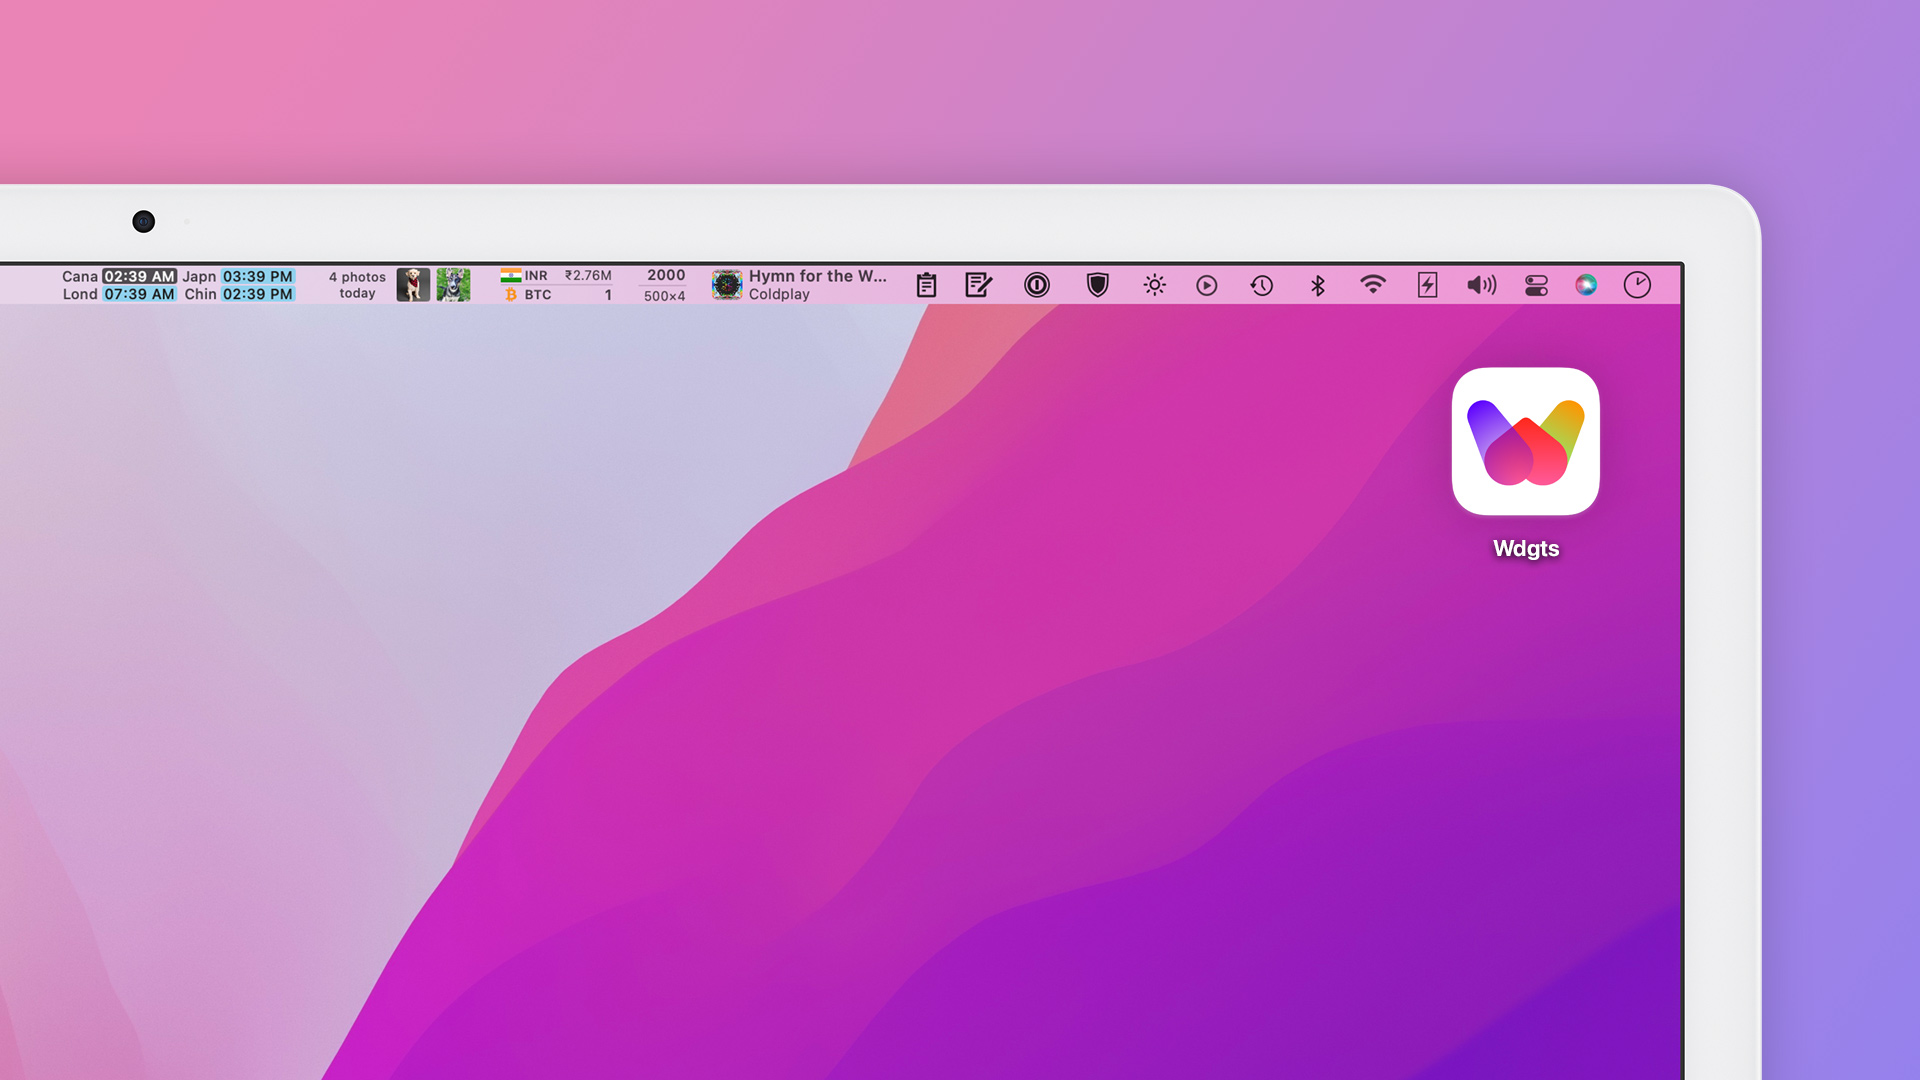Open Wi-Fi settings from menu bar

pos(1371,284)
